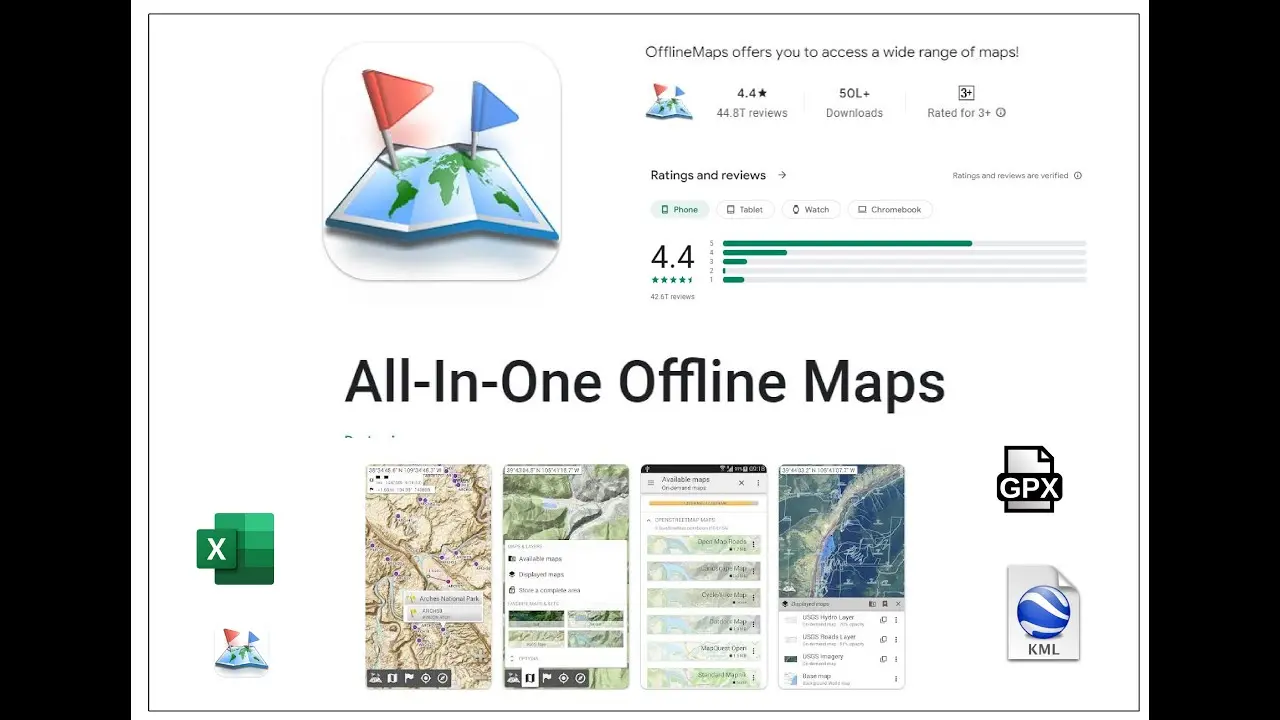The image size is (1280, 720).
Task: Select the Phone device tab
Action: coord(680,210)
